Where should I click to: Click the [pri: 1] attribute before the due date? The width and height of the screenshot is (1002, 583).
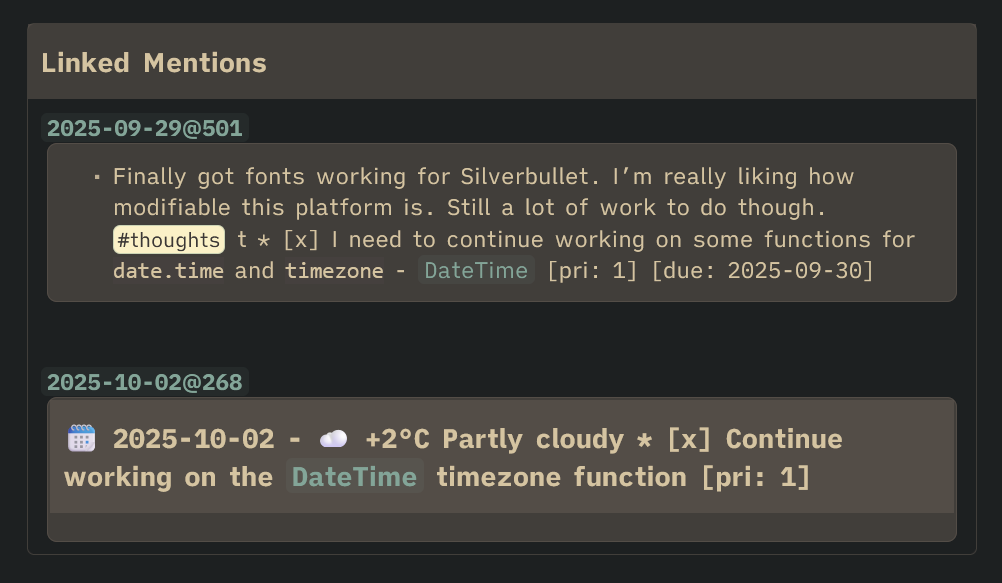tap(591, 271)
